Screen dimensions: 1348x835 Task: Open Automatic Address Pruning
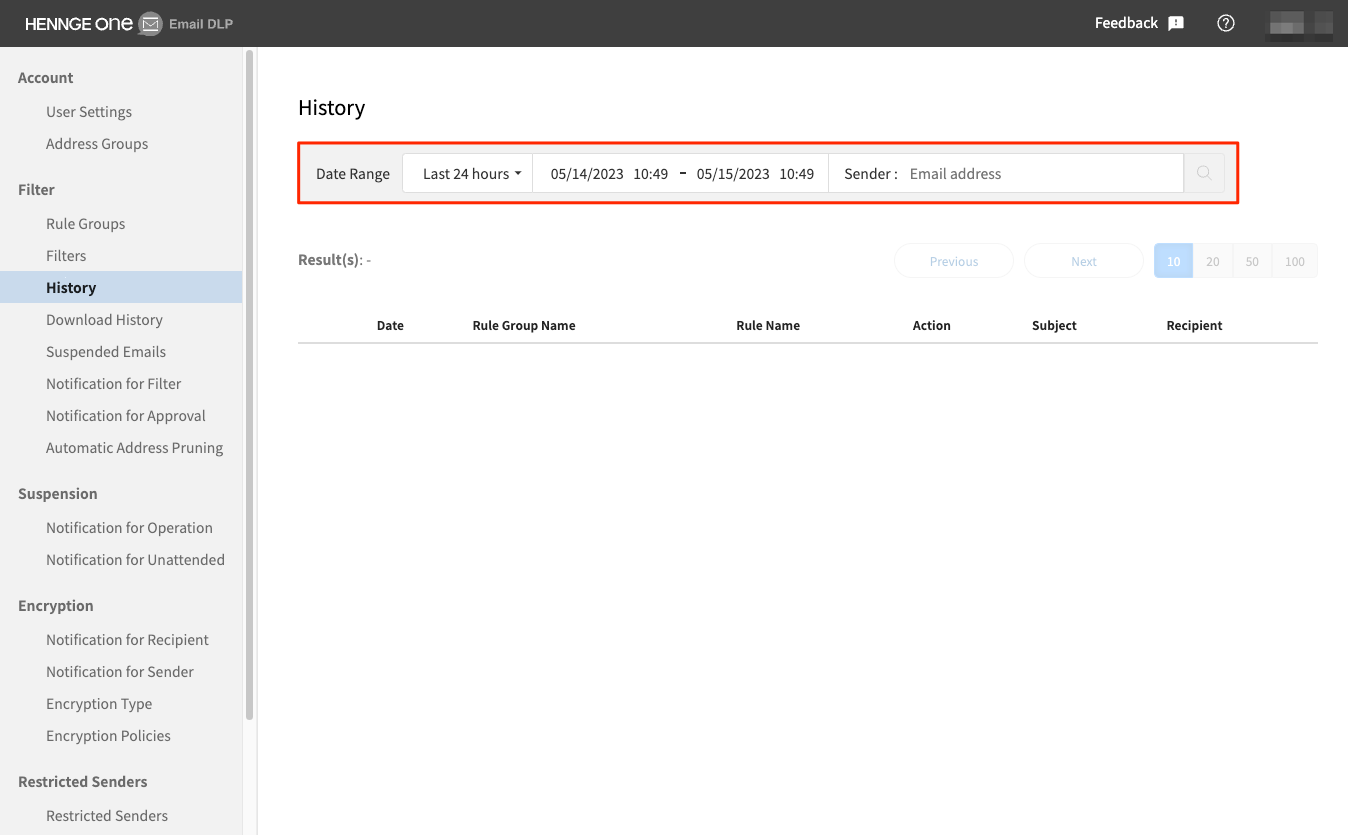tap(135, 448)
